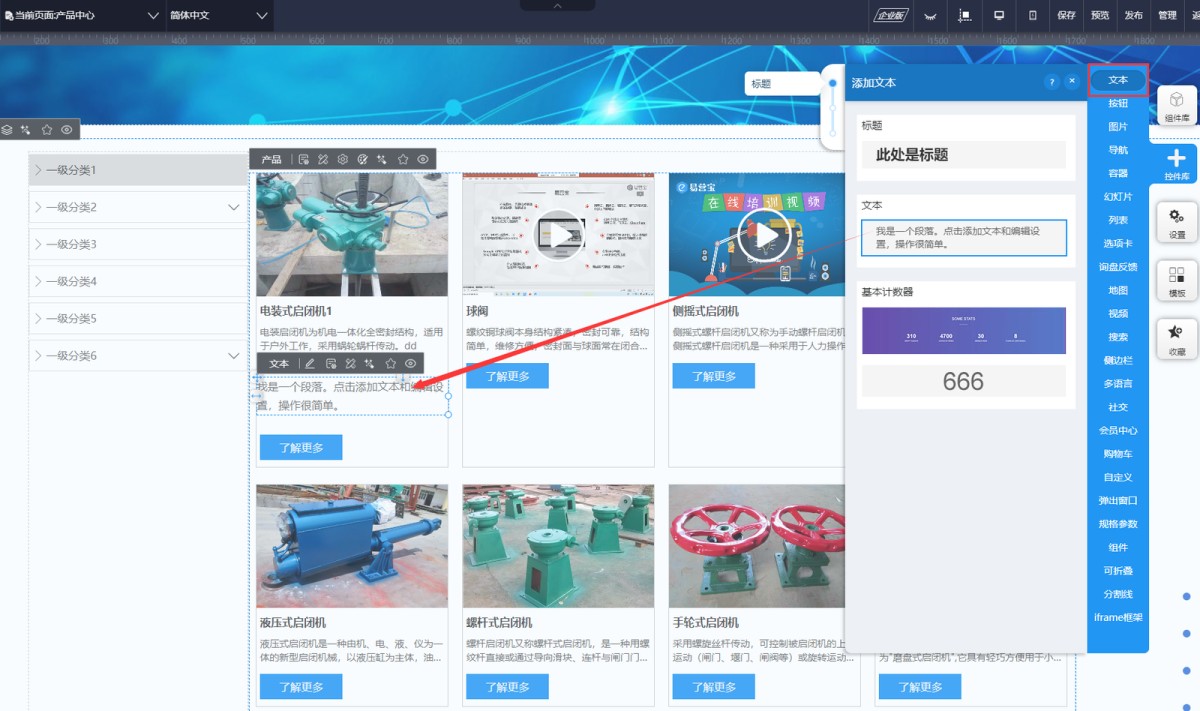Open the 管理 menu
Screen dimensions: 1200x711
pyautogui.click(x=1167, y=16)
